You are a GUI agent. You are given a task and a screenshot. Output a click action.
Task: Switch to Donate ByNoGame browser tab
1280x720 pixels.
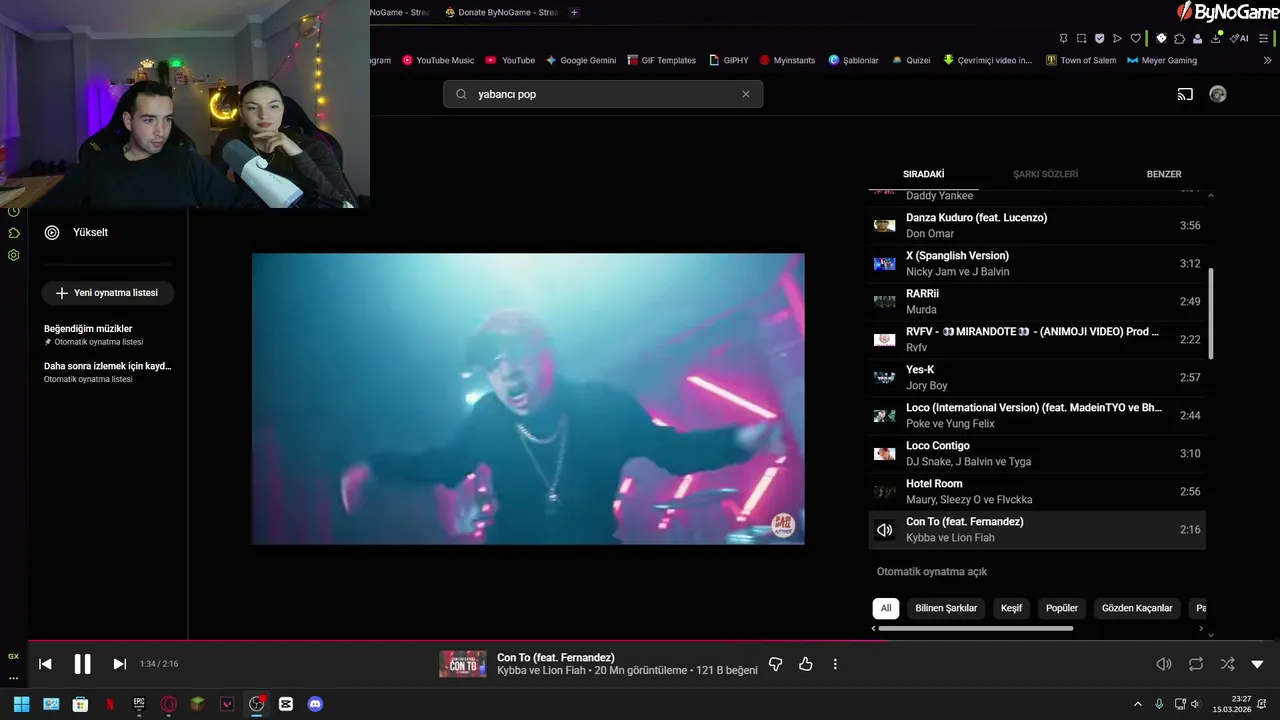click(502, 12)
